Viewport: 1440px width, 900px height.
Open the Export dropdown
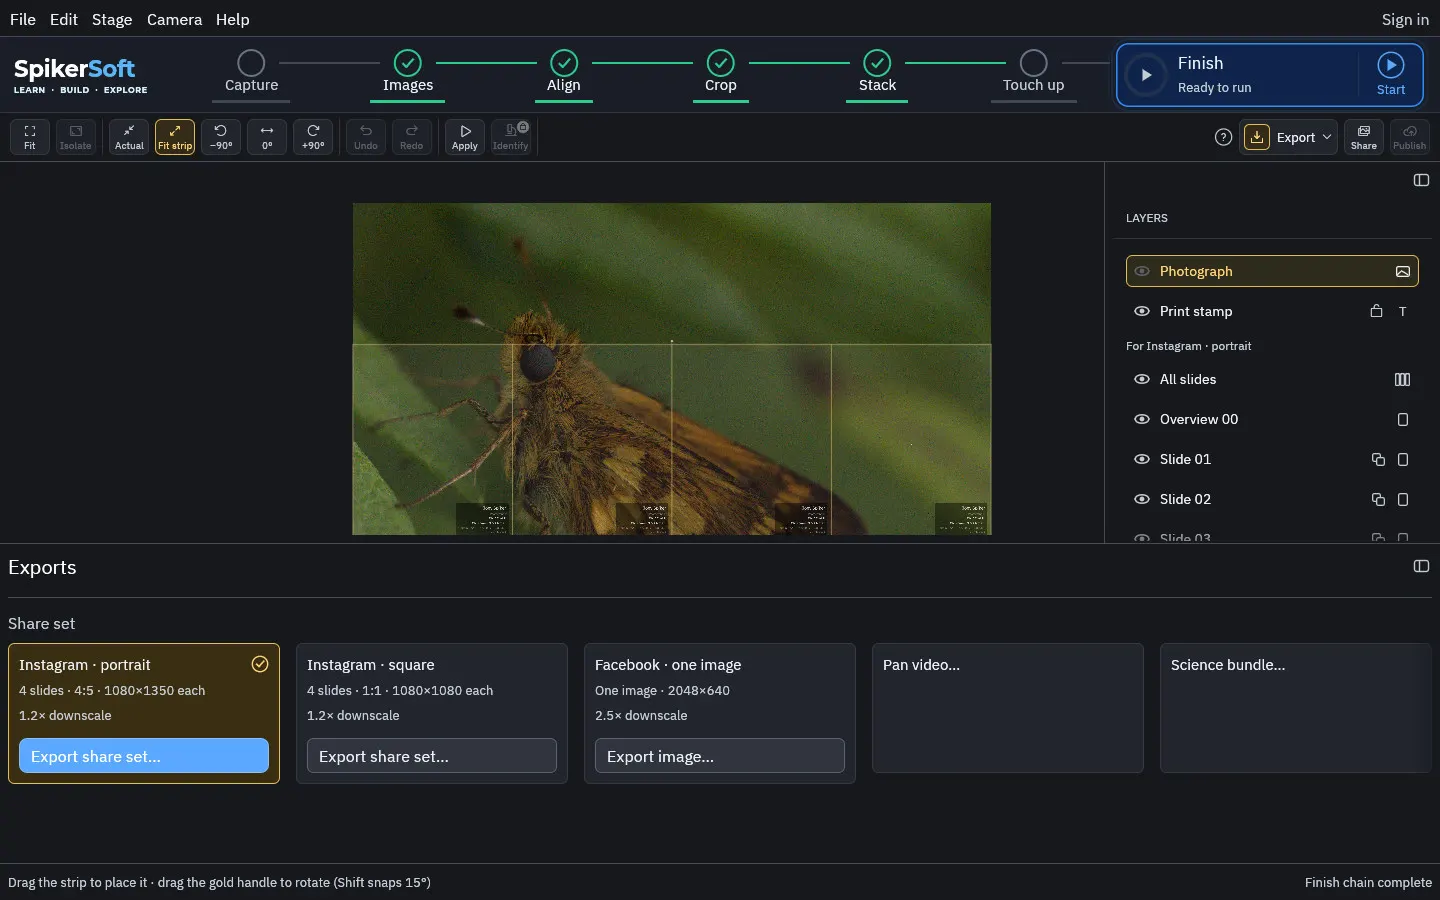[x=1289, y=137]
